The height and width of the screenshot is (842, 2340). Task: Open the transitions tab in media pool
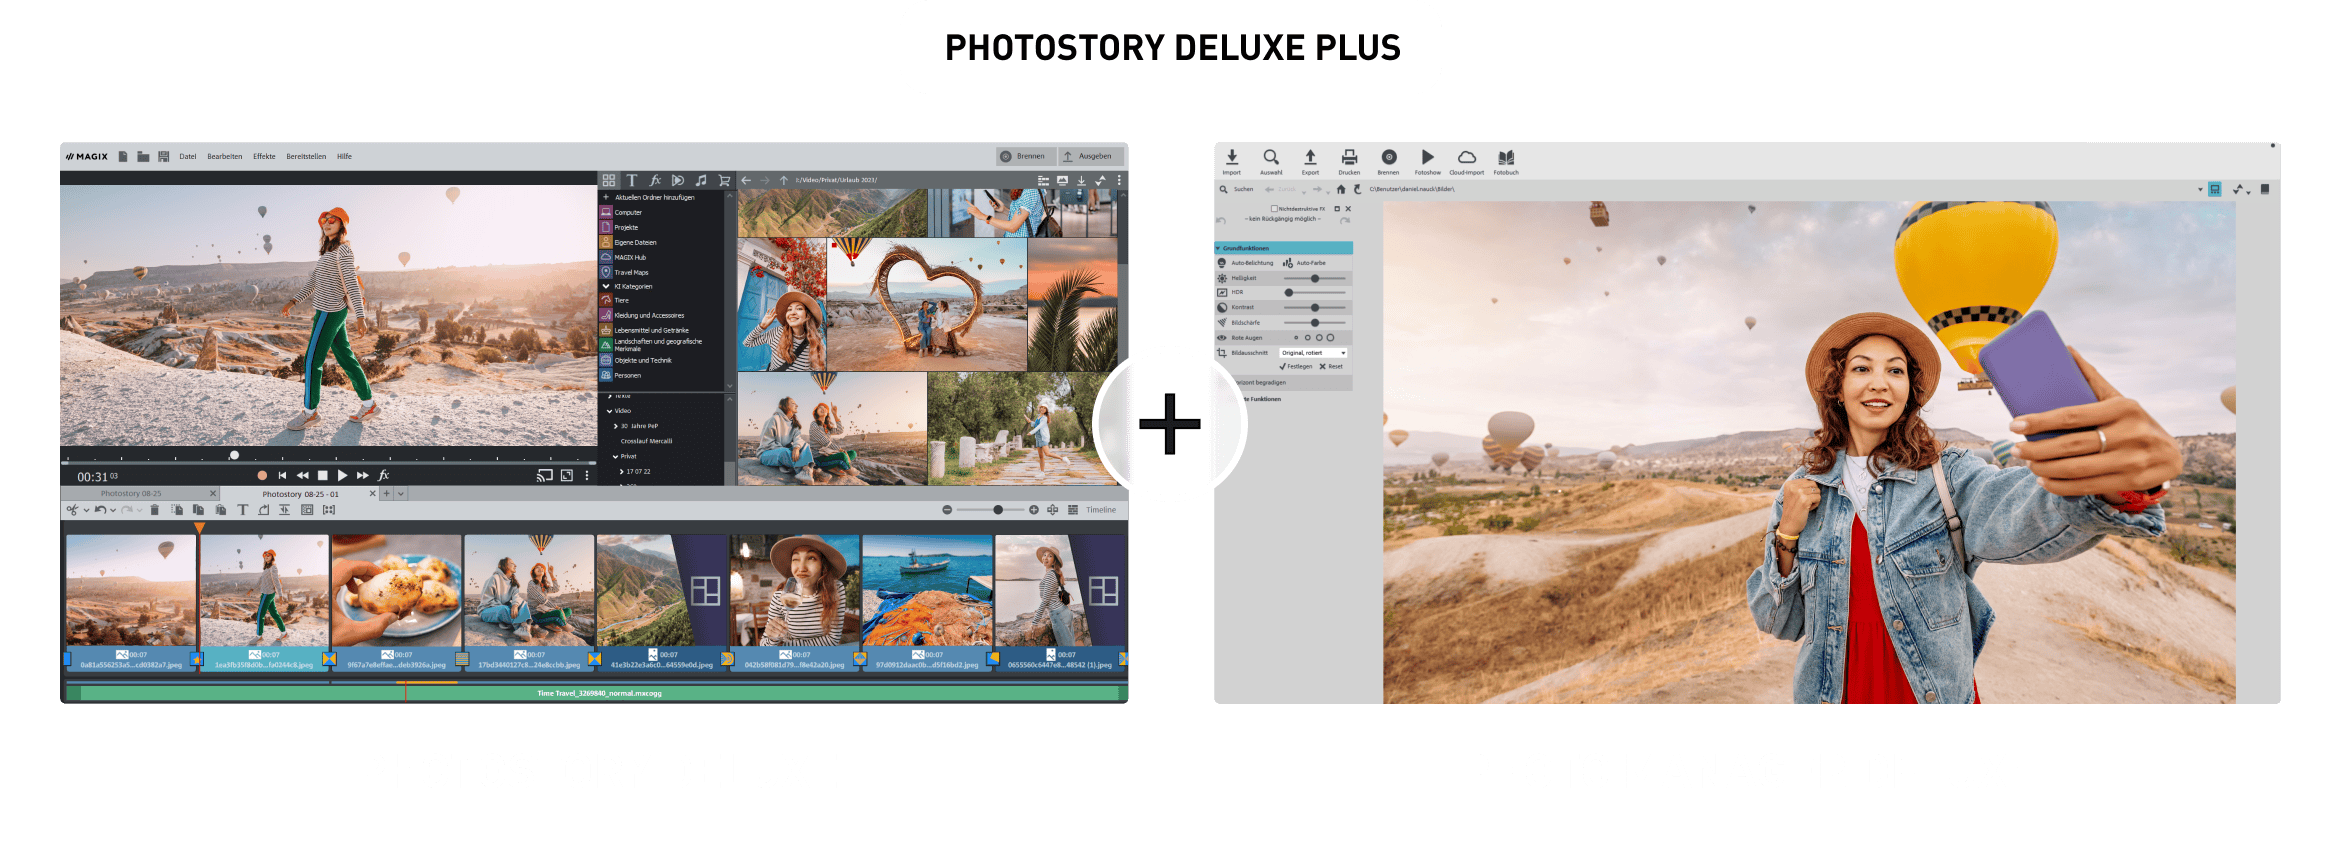[x=678, y=181]
